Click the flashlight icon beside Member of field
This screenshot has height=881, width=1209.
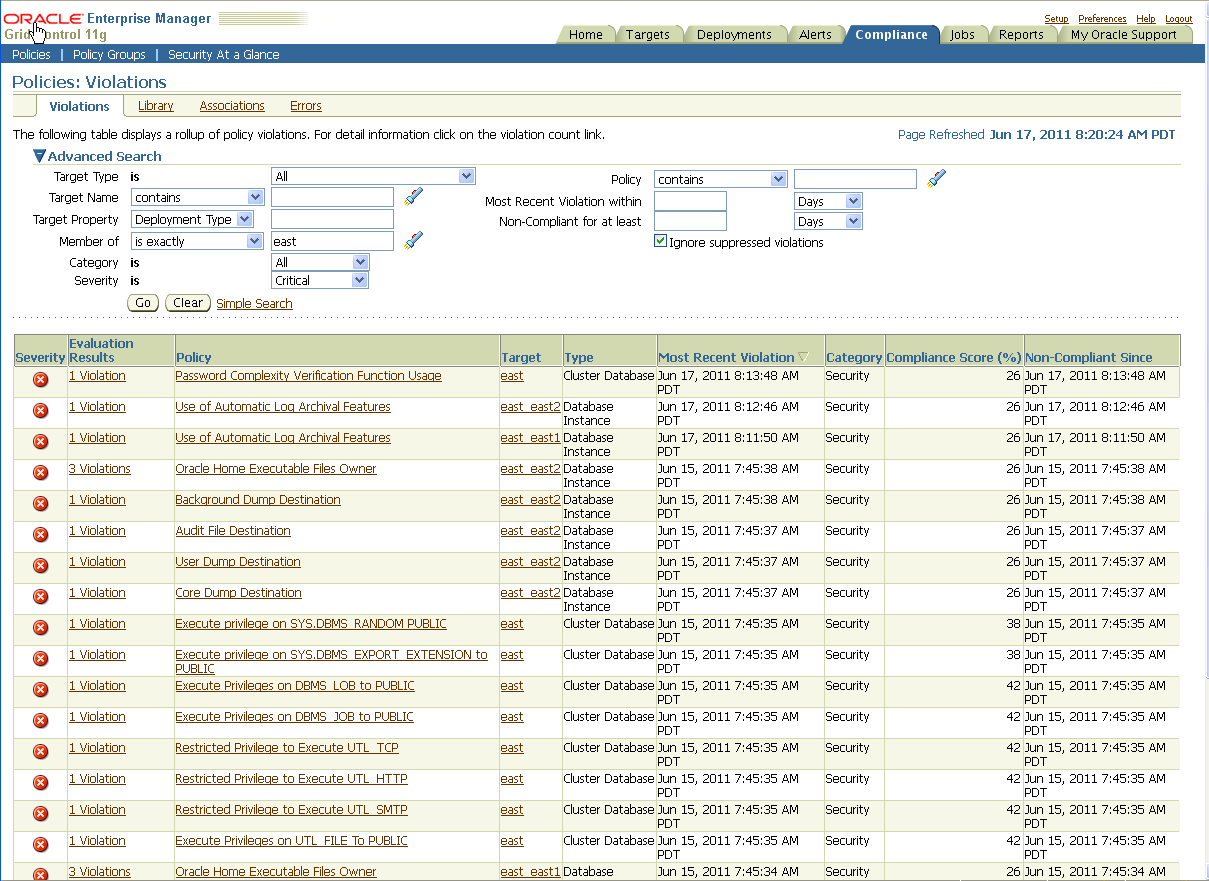click(x=414, y=240)
